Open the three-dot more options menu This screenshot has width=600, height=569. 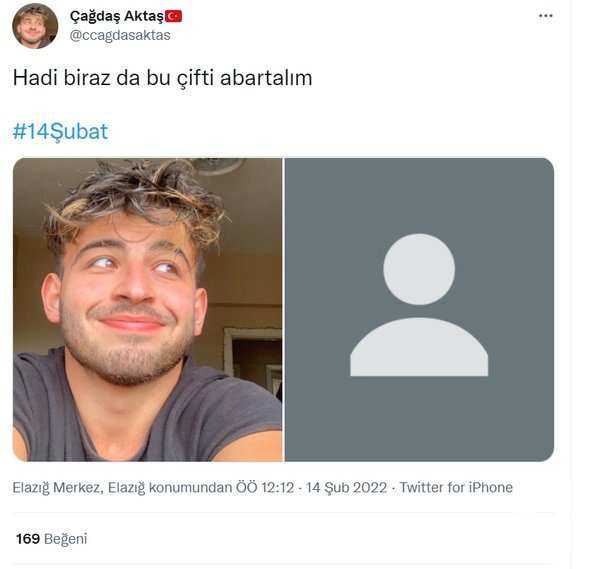click(x=546, y=16)
